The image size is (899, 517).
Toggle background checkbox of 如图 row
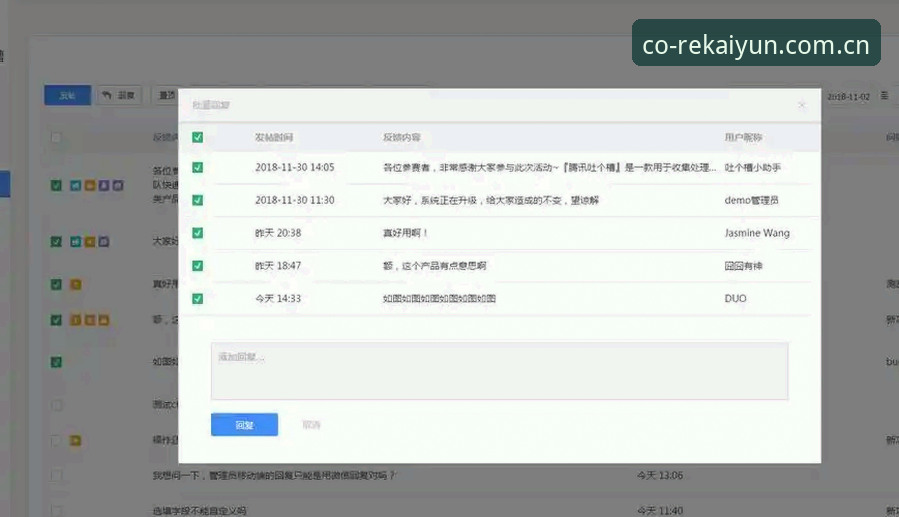click(x=56, y=362)
